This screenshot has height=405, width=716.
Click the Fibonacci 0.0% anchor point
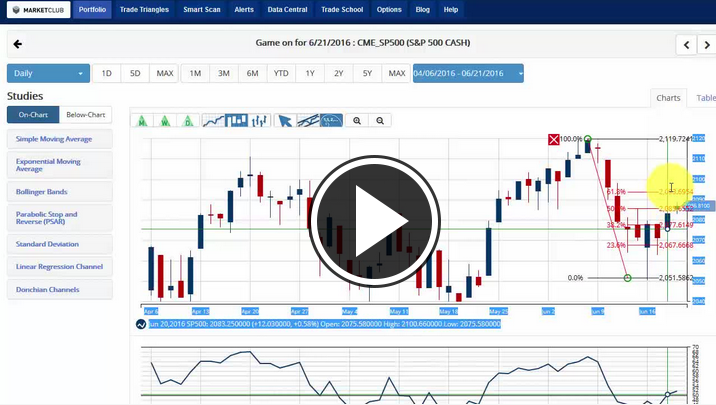click(x=627, y=278)
